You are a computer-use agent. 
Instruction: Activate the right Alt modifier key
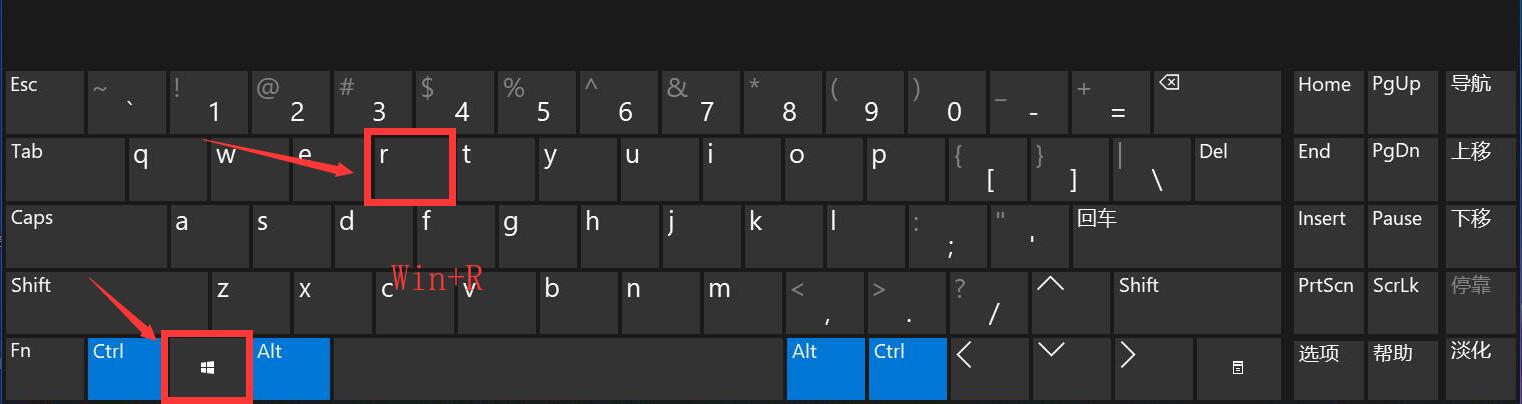pyautogui.click(x=825, y=368)
